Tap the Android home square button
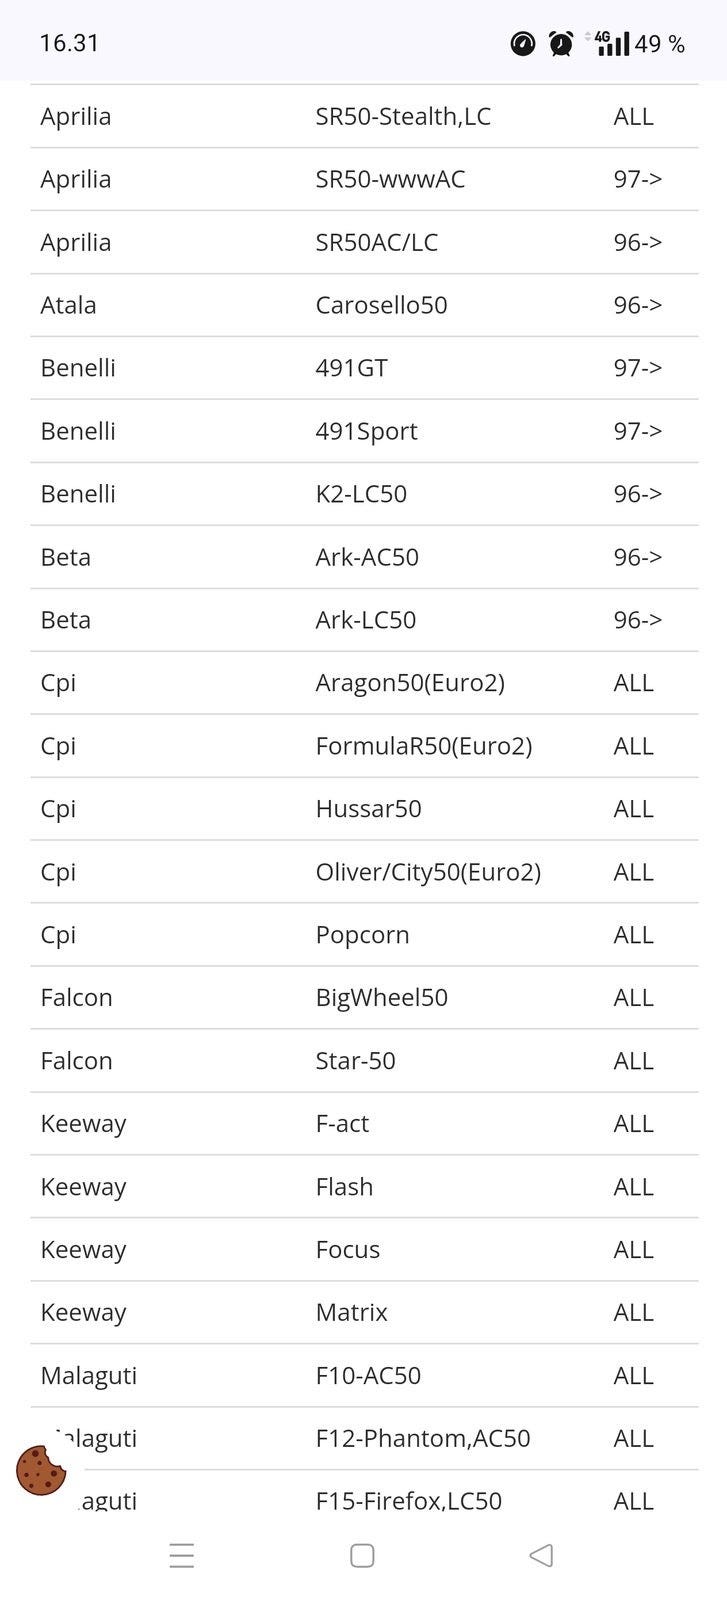 pos(362,1555)
